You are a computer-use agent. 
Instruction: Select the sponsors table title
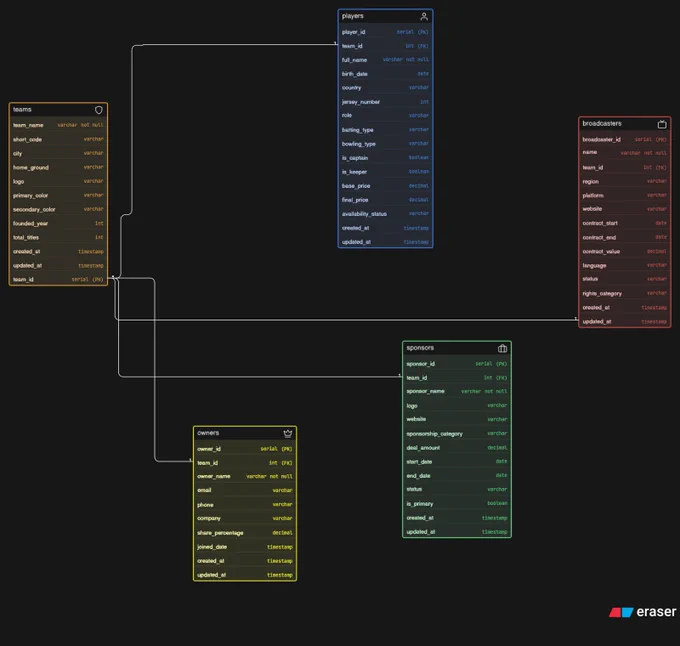(420, 348)
